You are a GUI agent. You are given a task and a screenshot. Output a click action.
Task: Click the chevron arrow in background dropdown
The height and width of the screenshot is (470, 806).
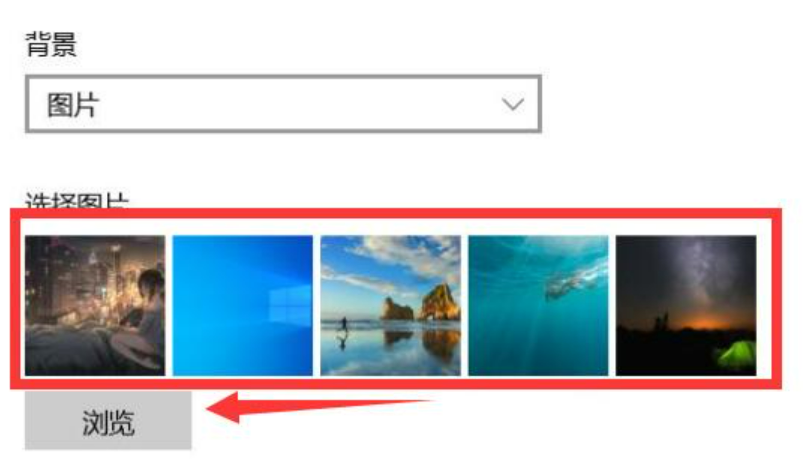coord(512,104)
